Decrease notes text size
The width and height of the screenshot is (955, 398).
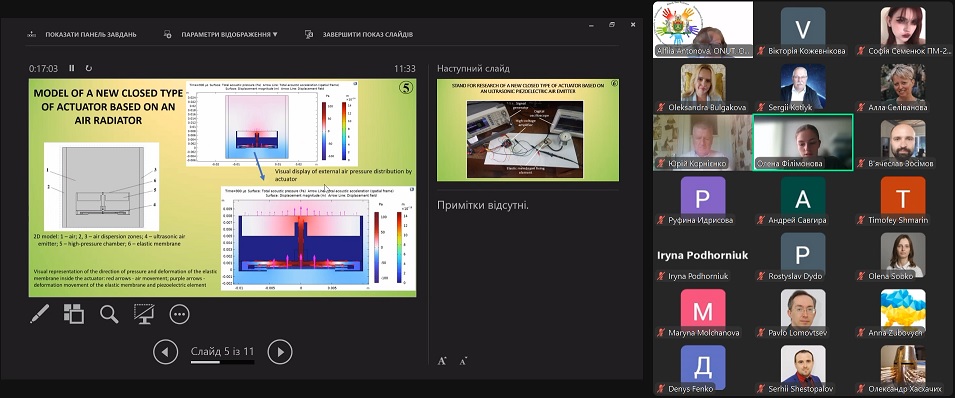coord(463,361)
